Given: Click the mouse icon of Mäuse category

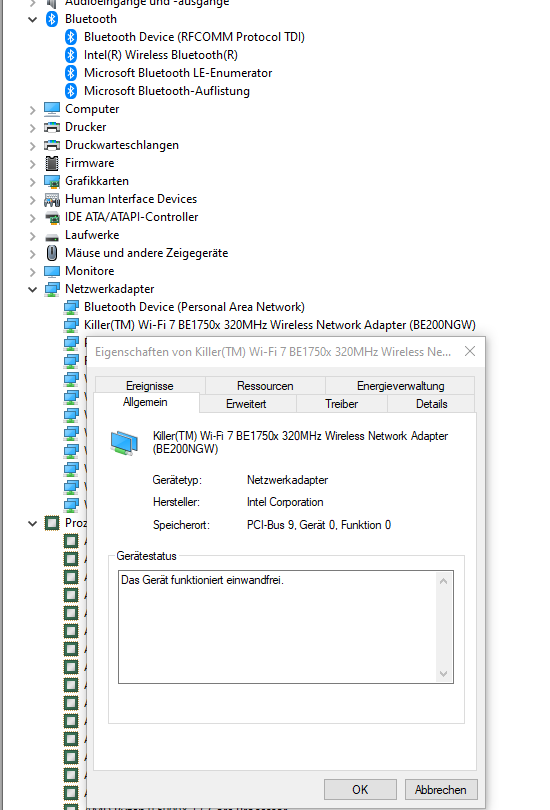Looking at the screenshot, I should tap(52, 253).
